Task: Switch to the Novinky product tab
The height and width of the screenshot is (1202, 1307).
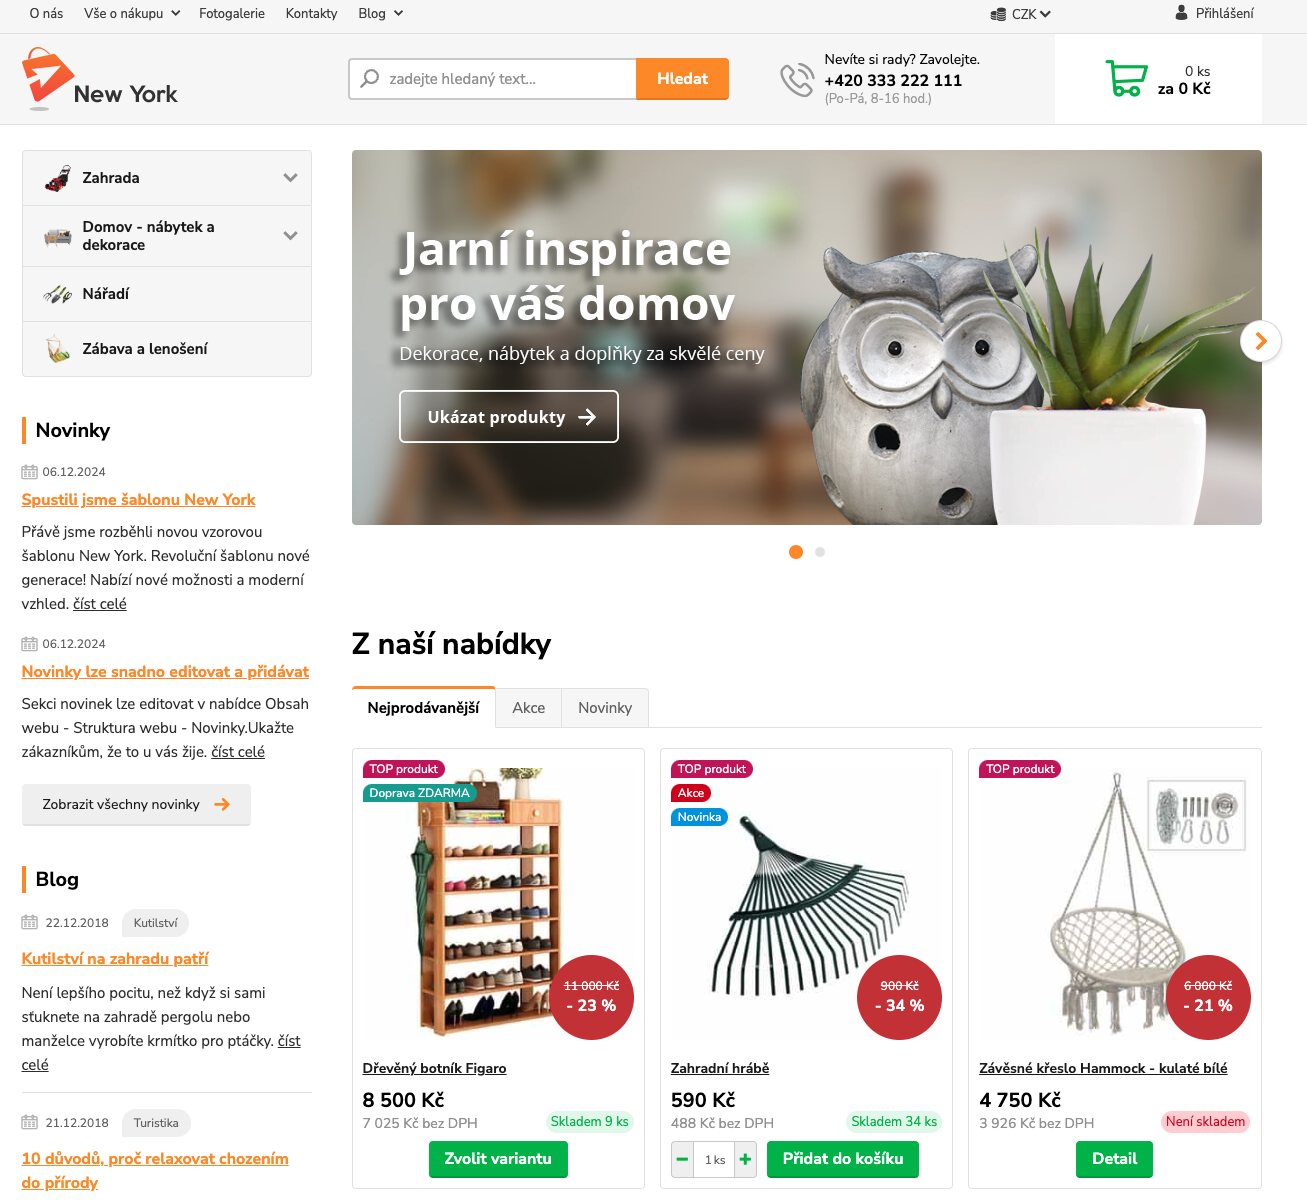Action: coord(605,708)
